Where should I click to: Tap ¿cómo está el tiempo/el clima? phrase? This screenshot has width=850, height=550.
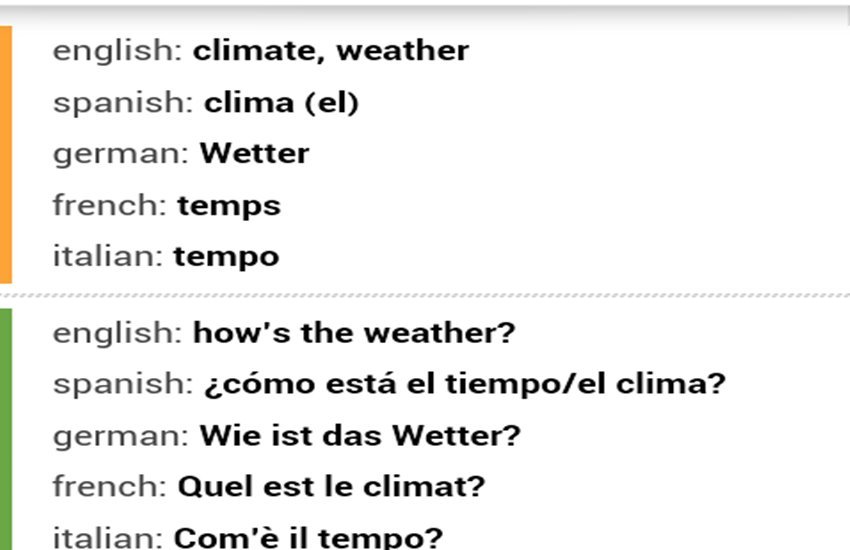[x=465, y=384]
